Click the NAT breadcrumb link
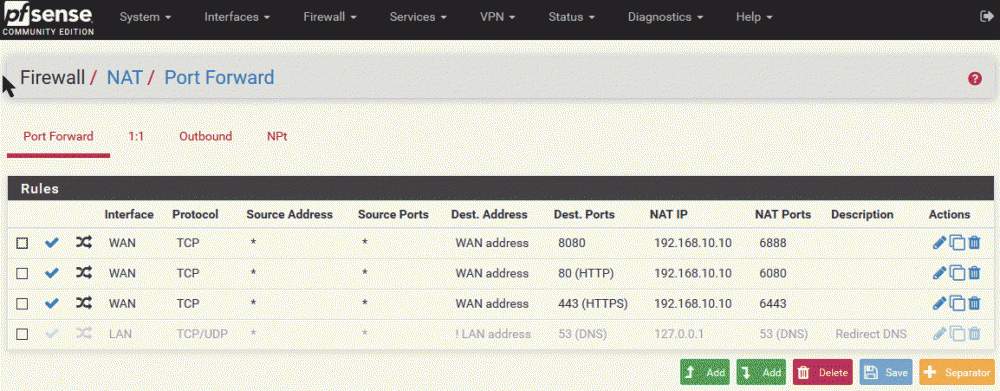The width and height of the screenshot is (1000, 391). [x=124, y=78]
